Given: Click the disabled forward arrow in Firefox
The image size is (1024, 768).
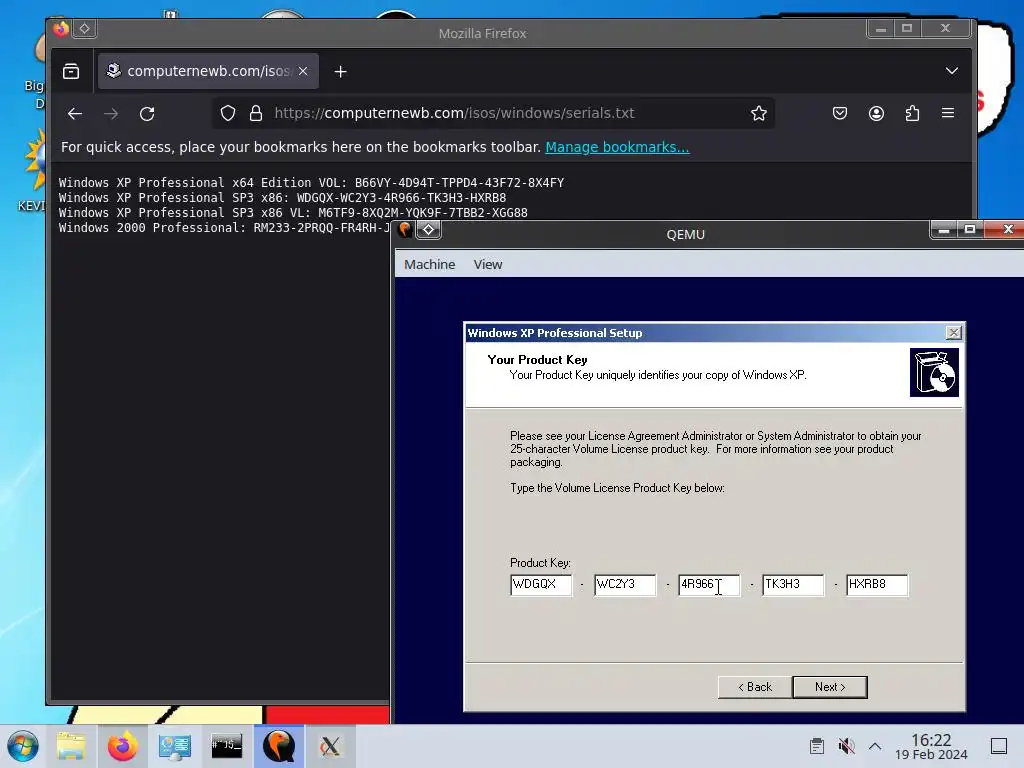Looking at the screenshot, I should 111,114.
